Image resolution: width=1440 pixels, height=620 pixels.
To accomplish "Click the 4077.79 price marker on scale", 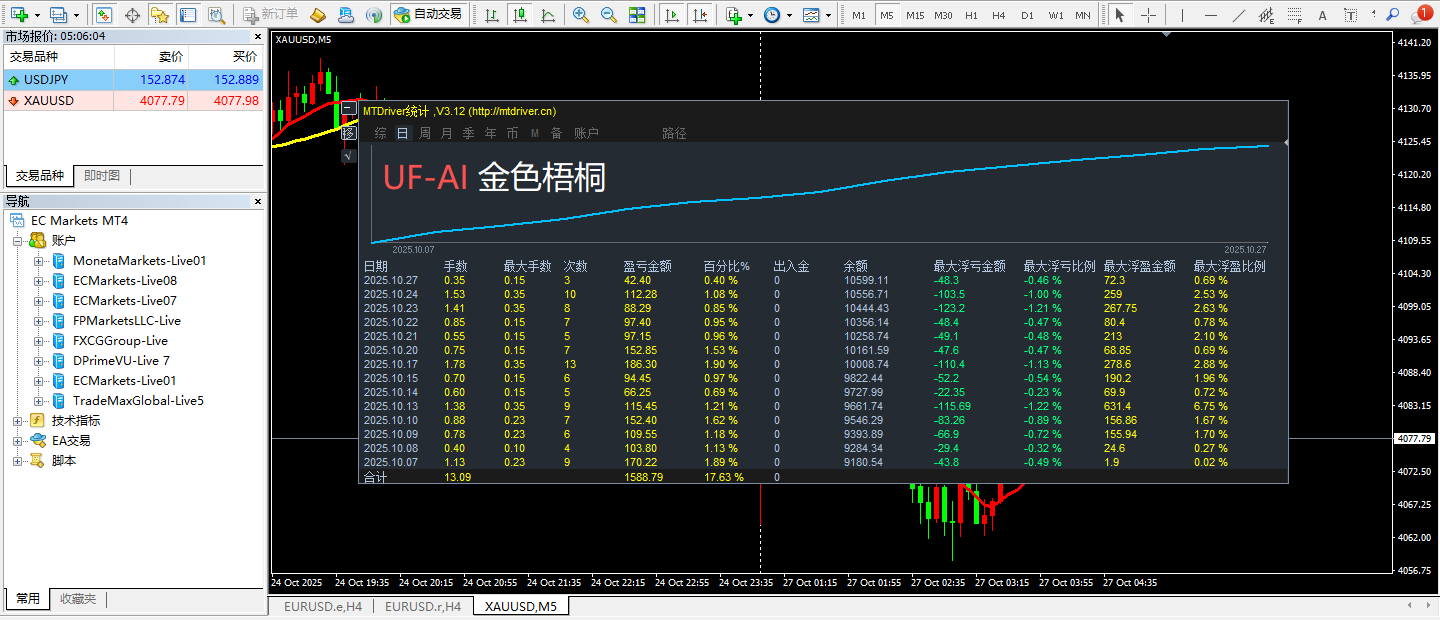I will tap(1413, 438).
